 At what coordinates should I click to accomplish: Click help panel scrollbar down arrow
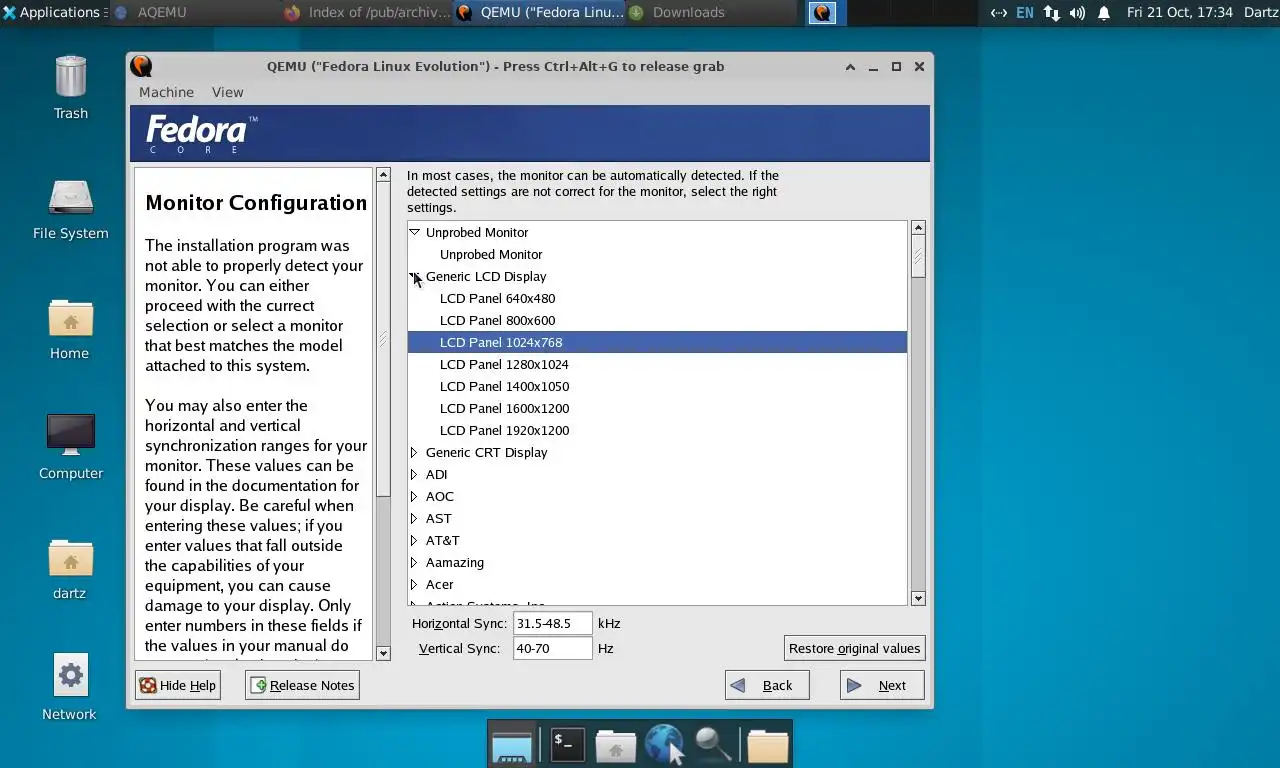point(383,653)
